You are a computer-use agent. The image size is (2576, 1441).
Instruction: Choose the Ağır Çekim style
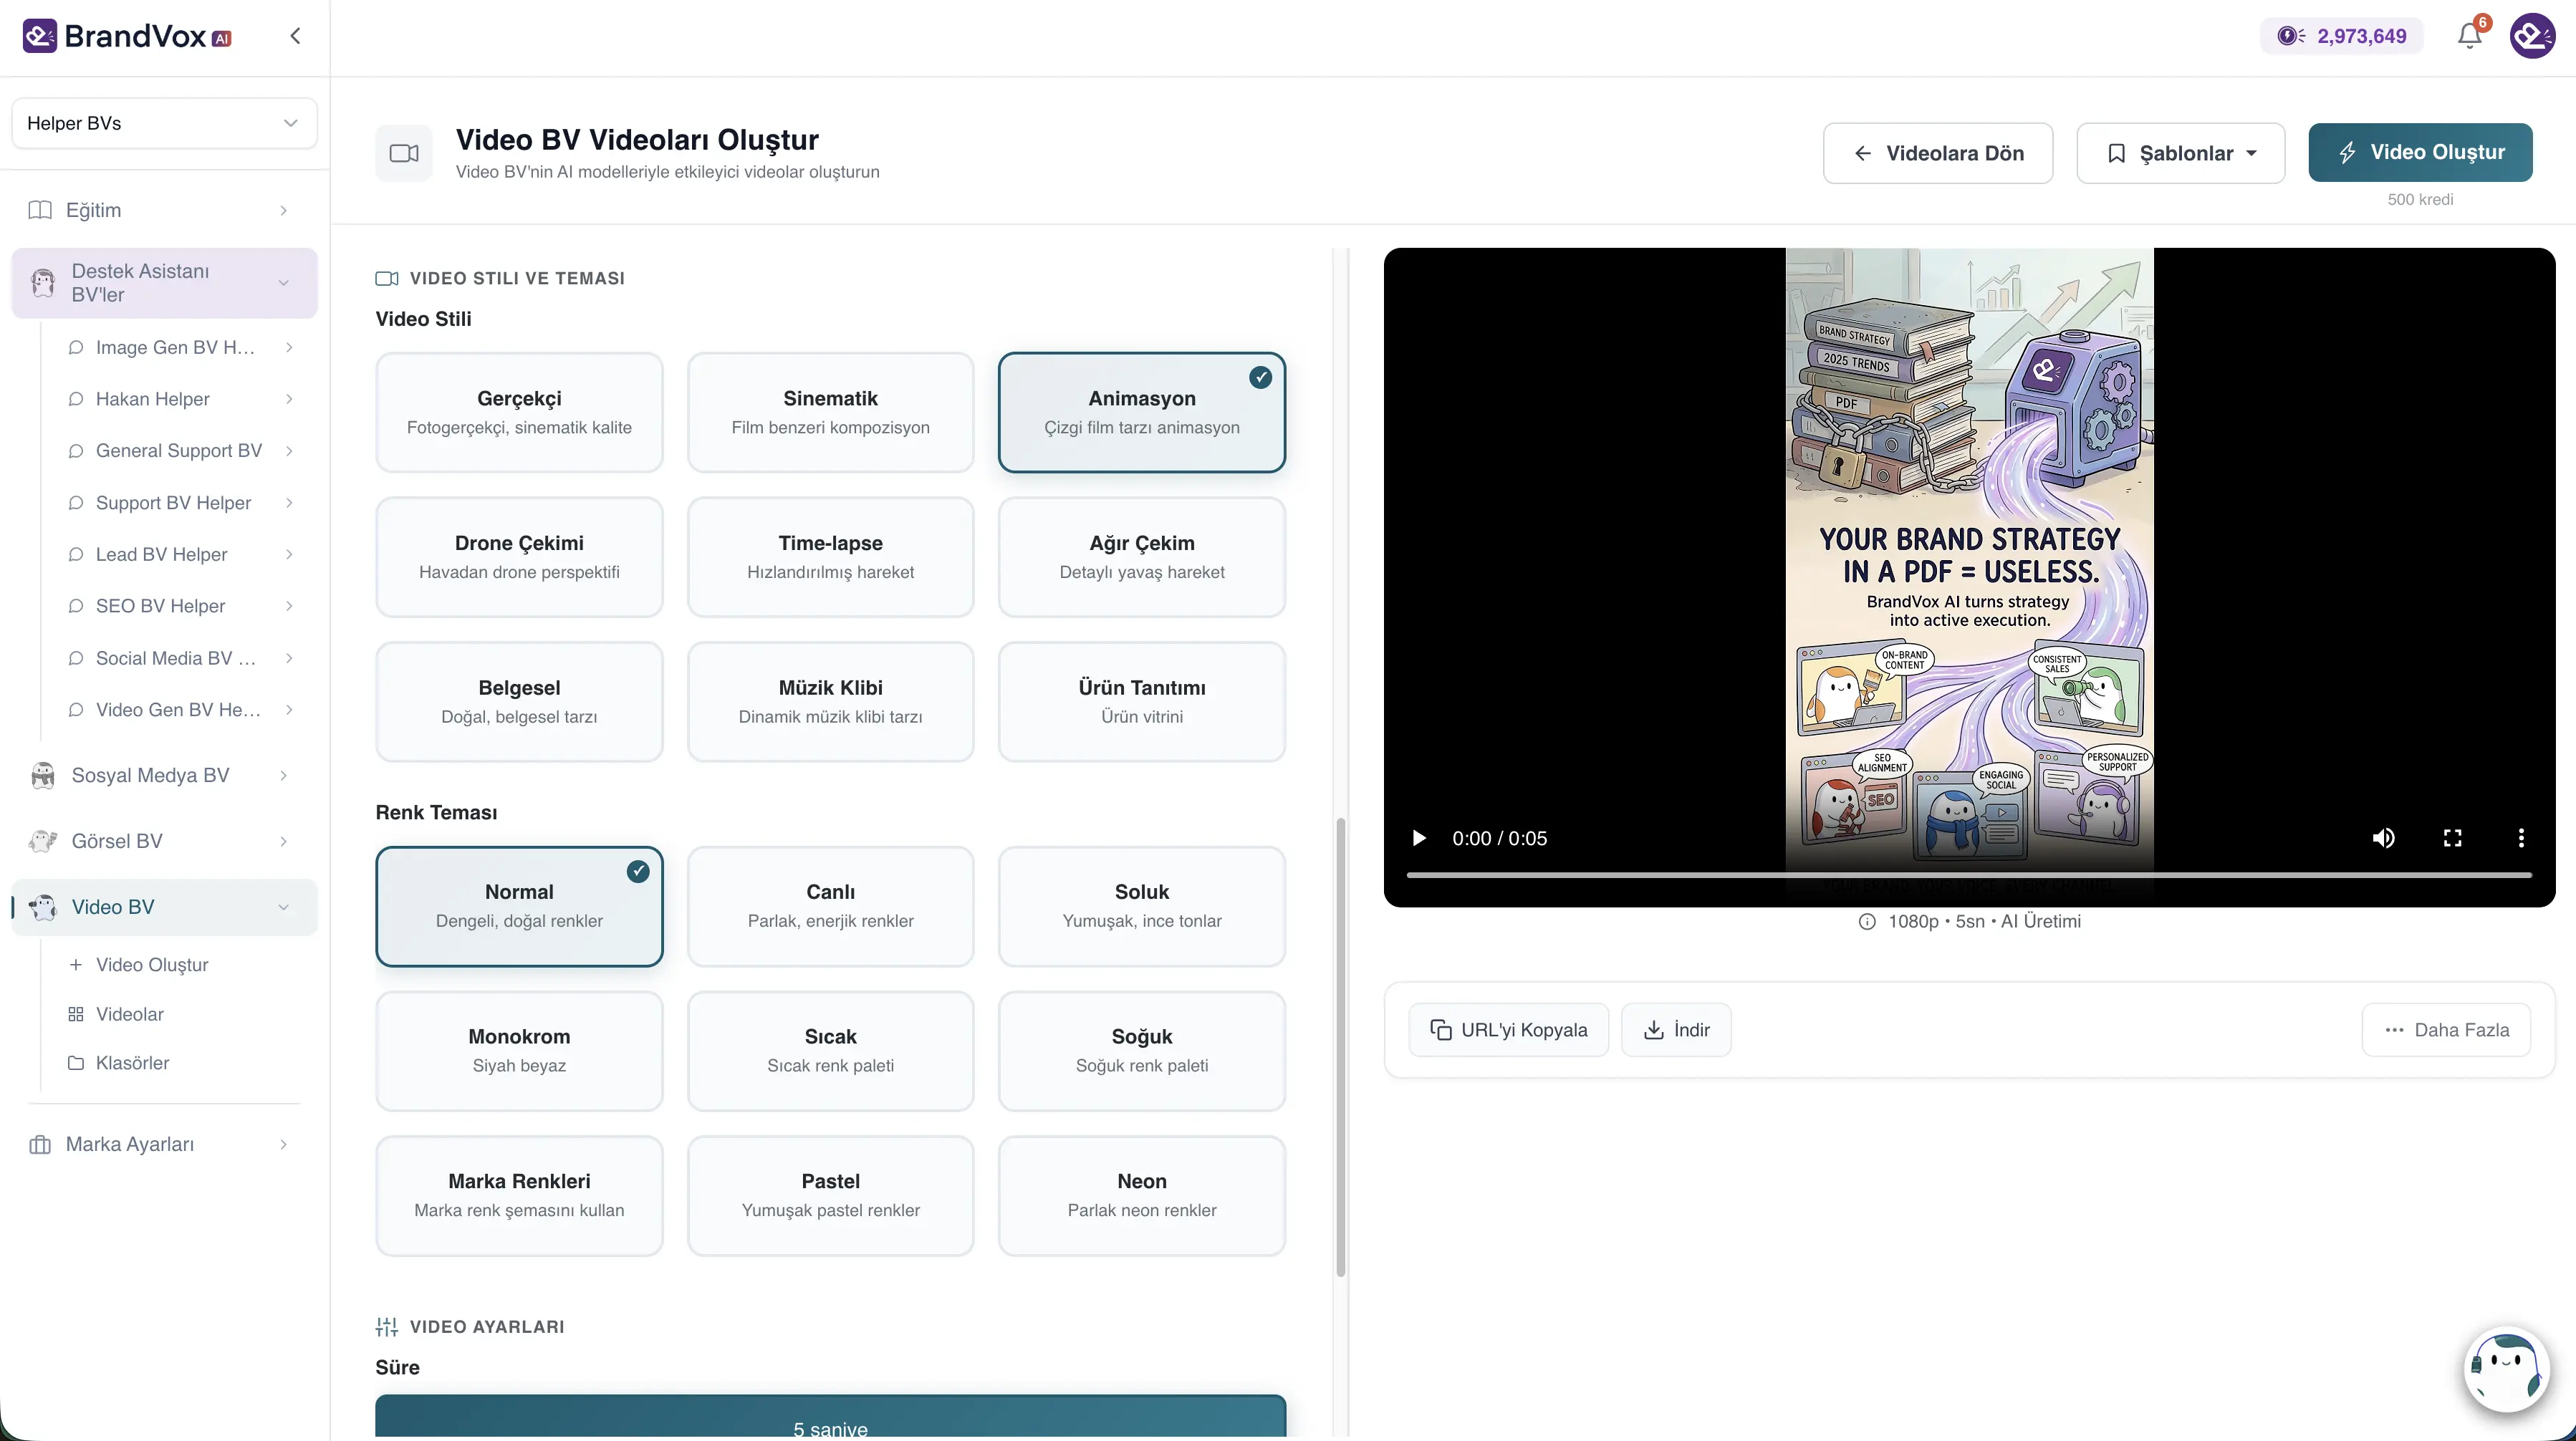(1142, 557)
